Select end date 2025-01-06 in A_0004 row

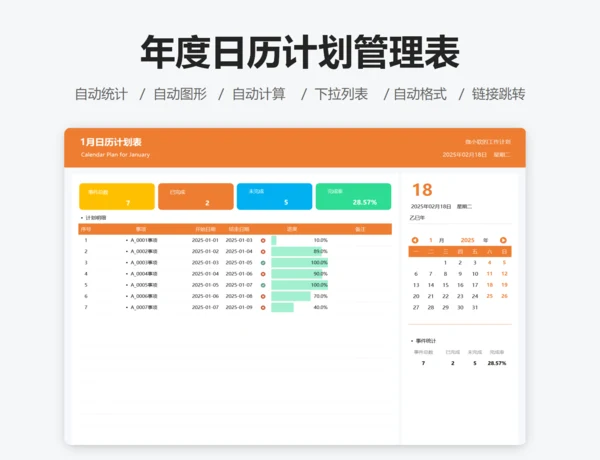pos(239,274)
